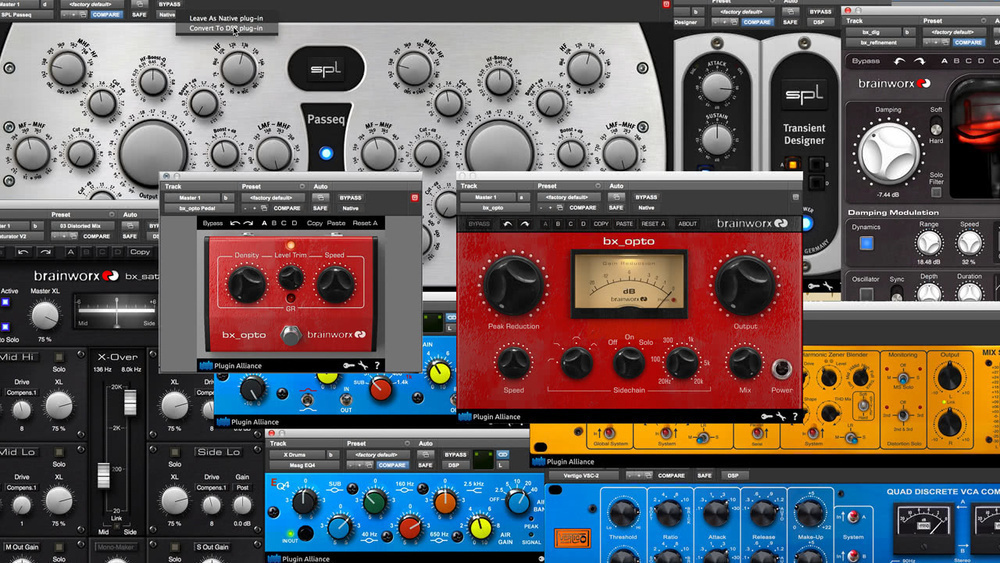Click Vertigo logo badge on blue VSC-2 panel
Screen dimensions: 1000x563
pyautogui.click(x=572, y=538)
